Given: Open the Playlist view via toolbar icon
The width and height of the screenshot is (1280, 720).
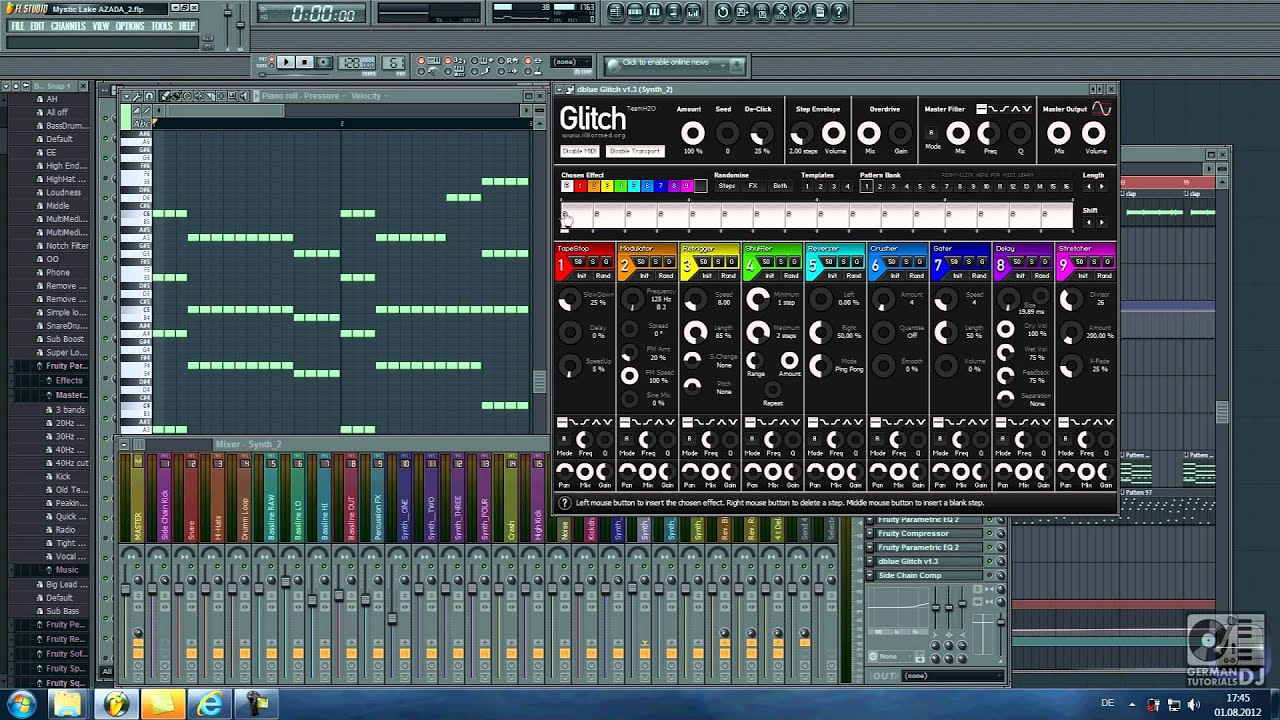Looking at the screenshot, I should pyautogui.click(x=615, y=12).
